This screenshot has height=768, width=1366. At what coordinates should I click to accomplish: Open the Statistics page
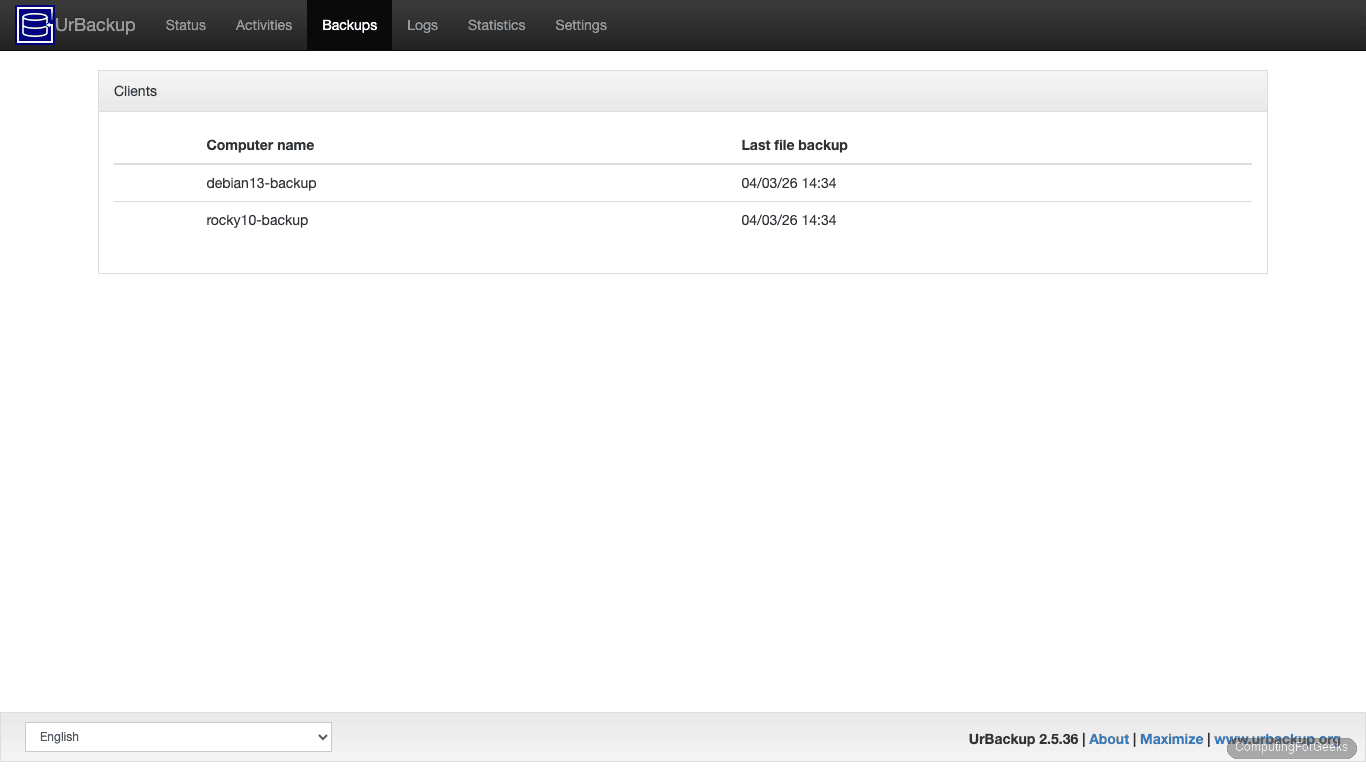(496, 25)
